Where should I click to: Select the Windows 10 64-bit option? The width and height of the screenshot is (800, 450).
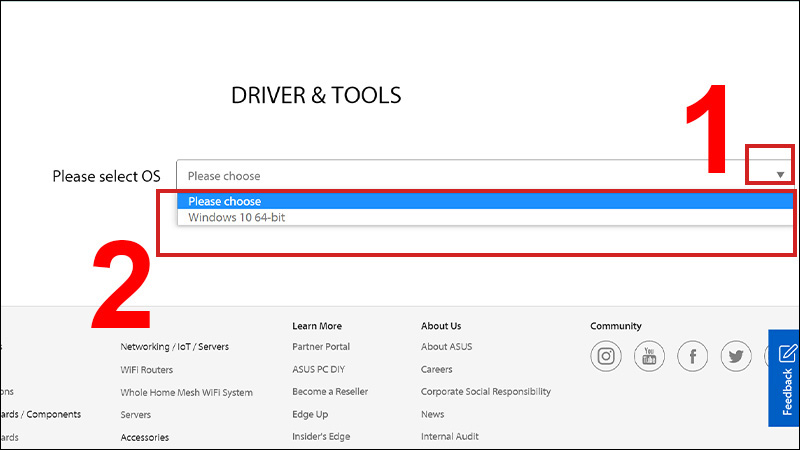[238, 217]
